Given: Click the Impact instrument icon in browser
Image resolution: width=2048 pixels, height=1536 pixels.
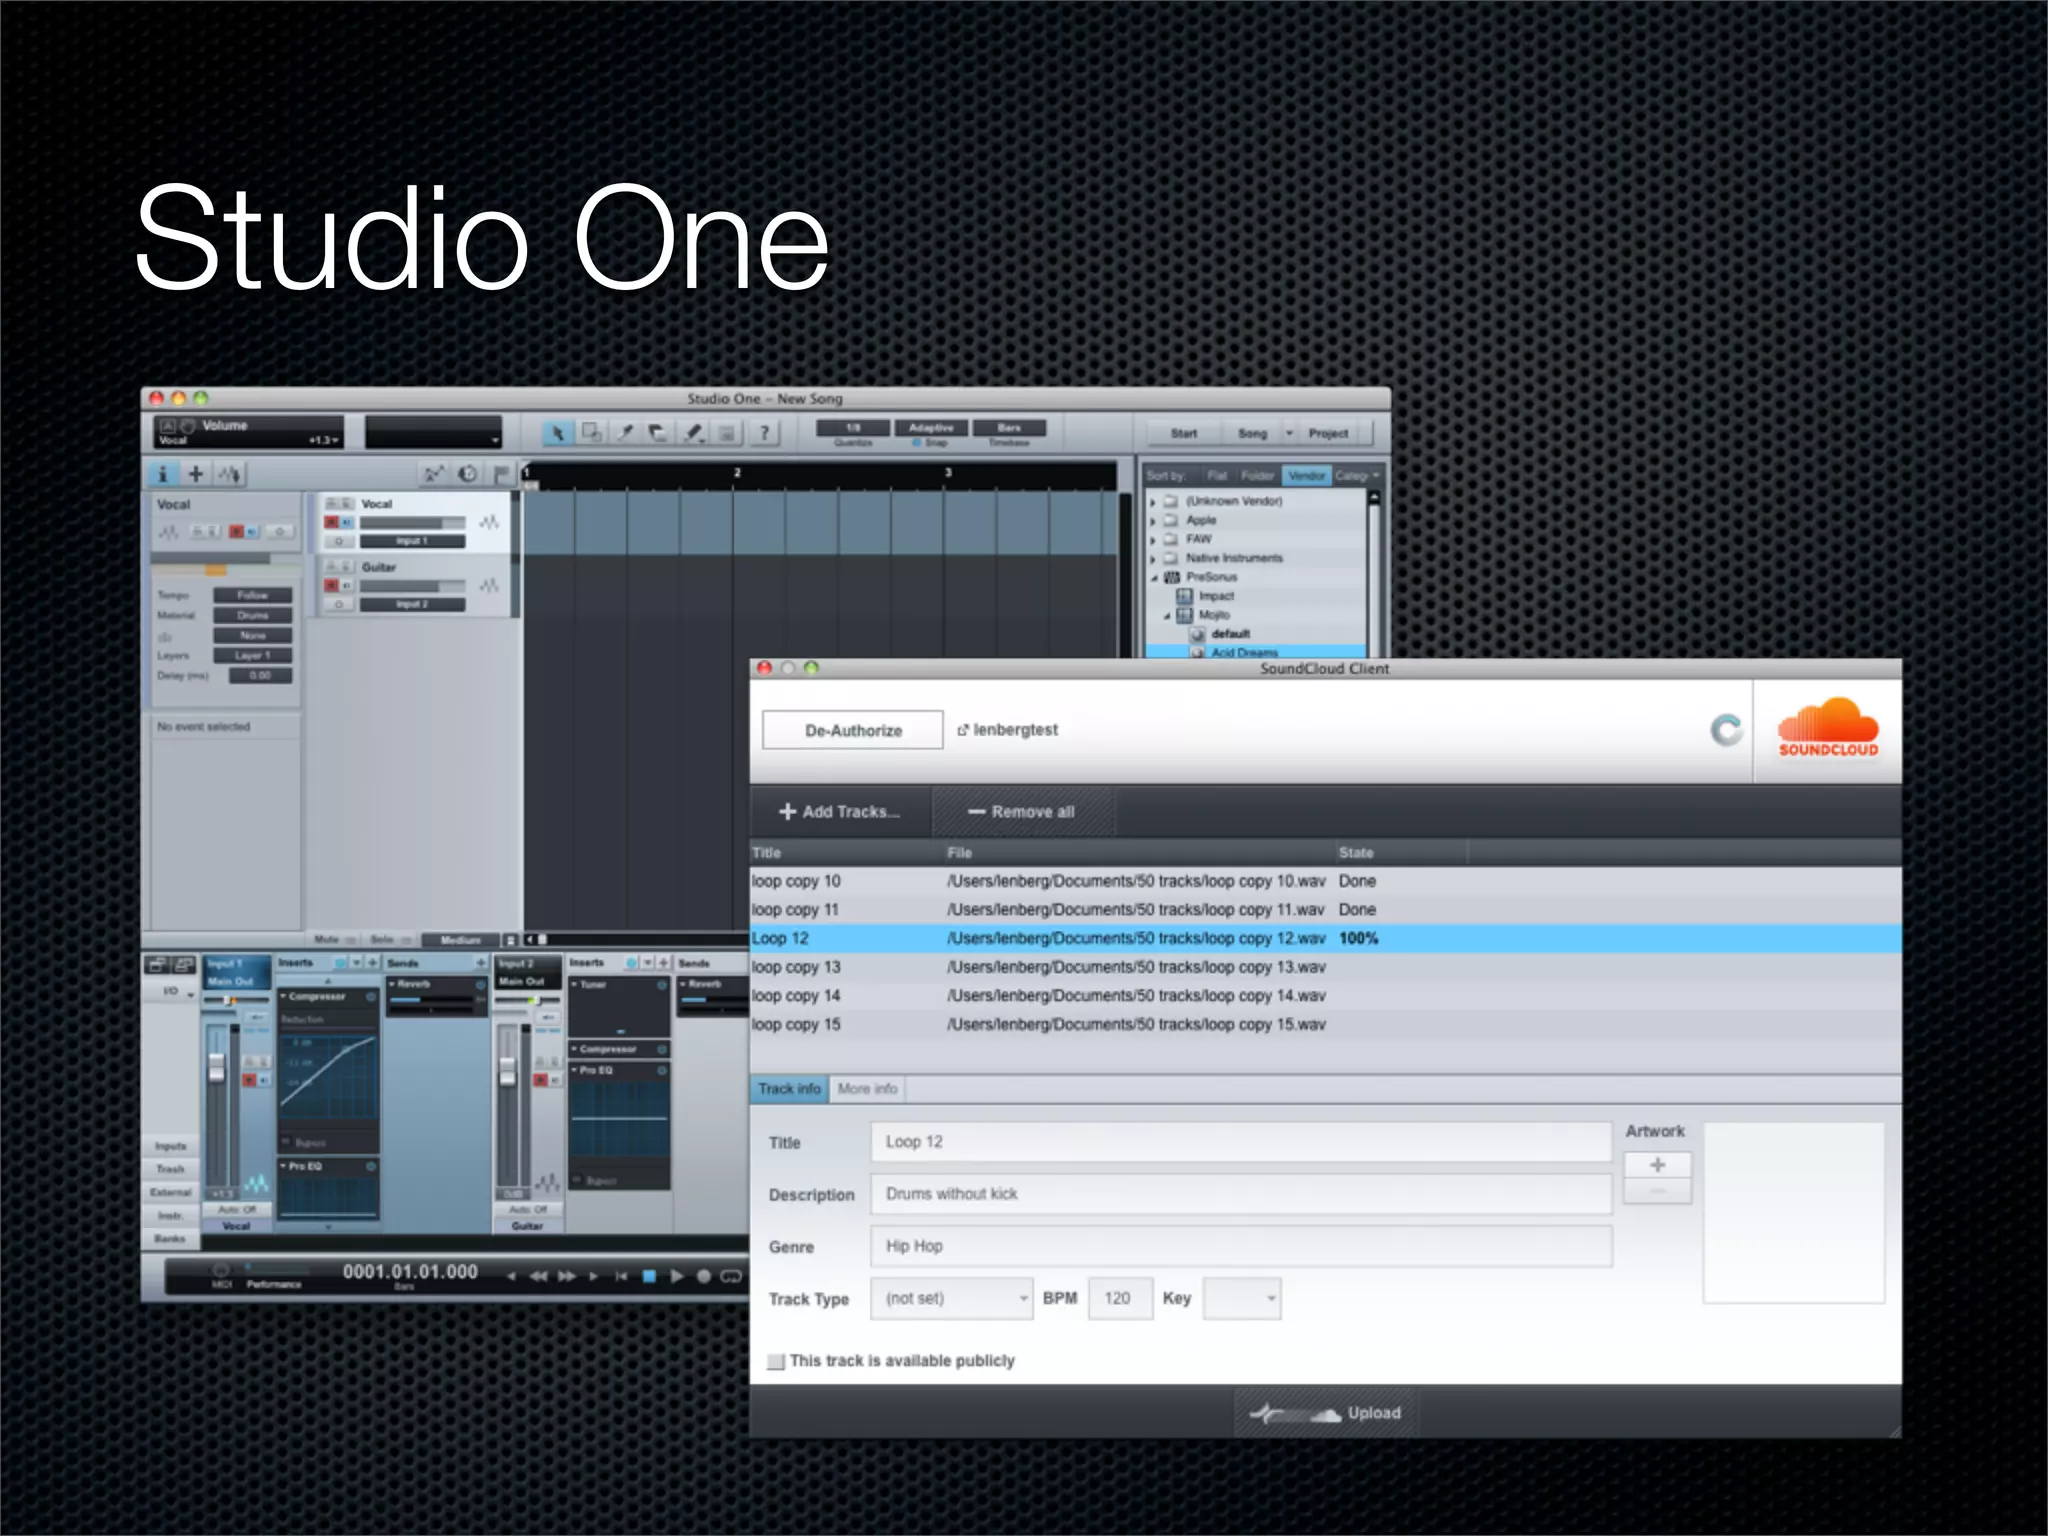Looking at the screenshot, I should (x=1185, y=596).
